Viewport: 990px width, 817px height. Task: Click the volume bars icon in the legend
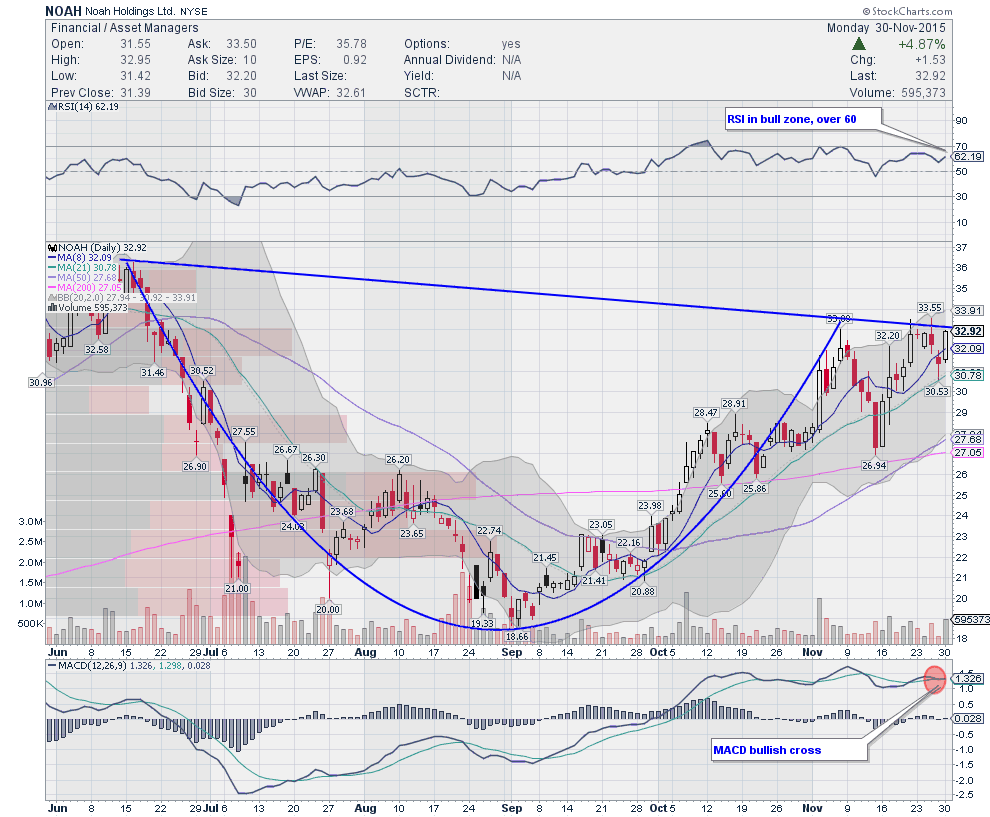click(52, 307)
